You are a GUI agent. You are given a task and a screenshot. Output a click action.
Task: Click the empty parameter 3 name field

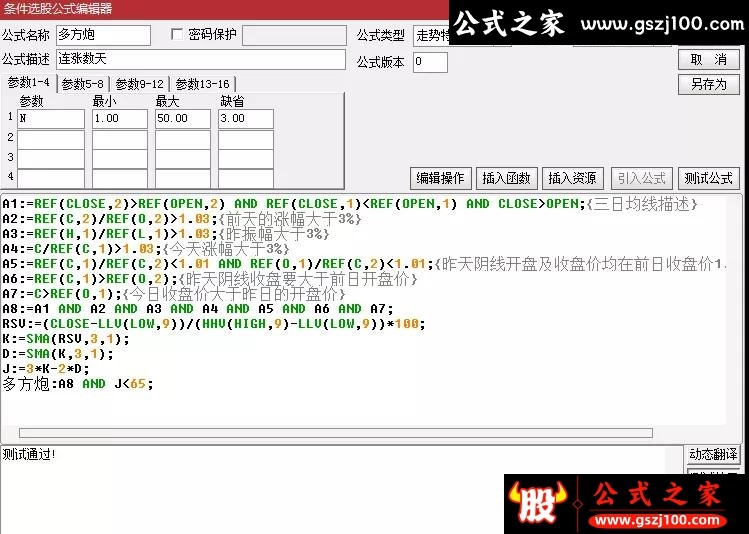tap(51, 159)
